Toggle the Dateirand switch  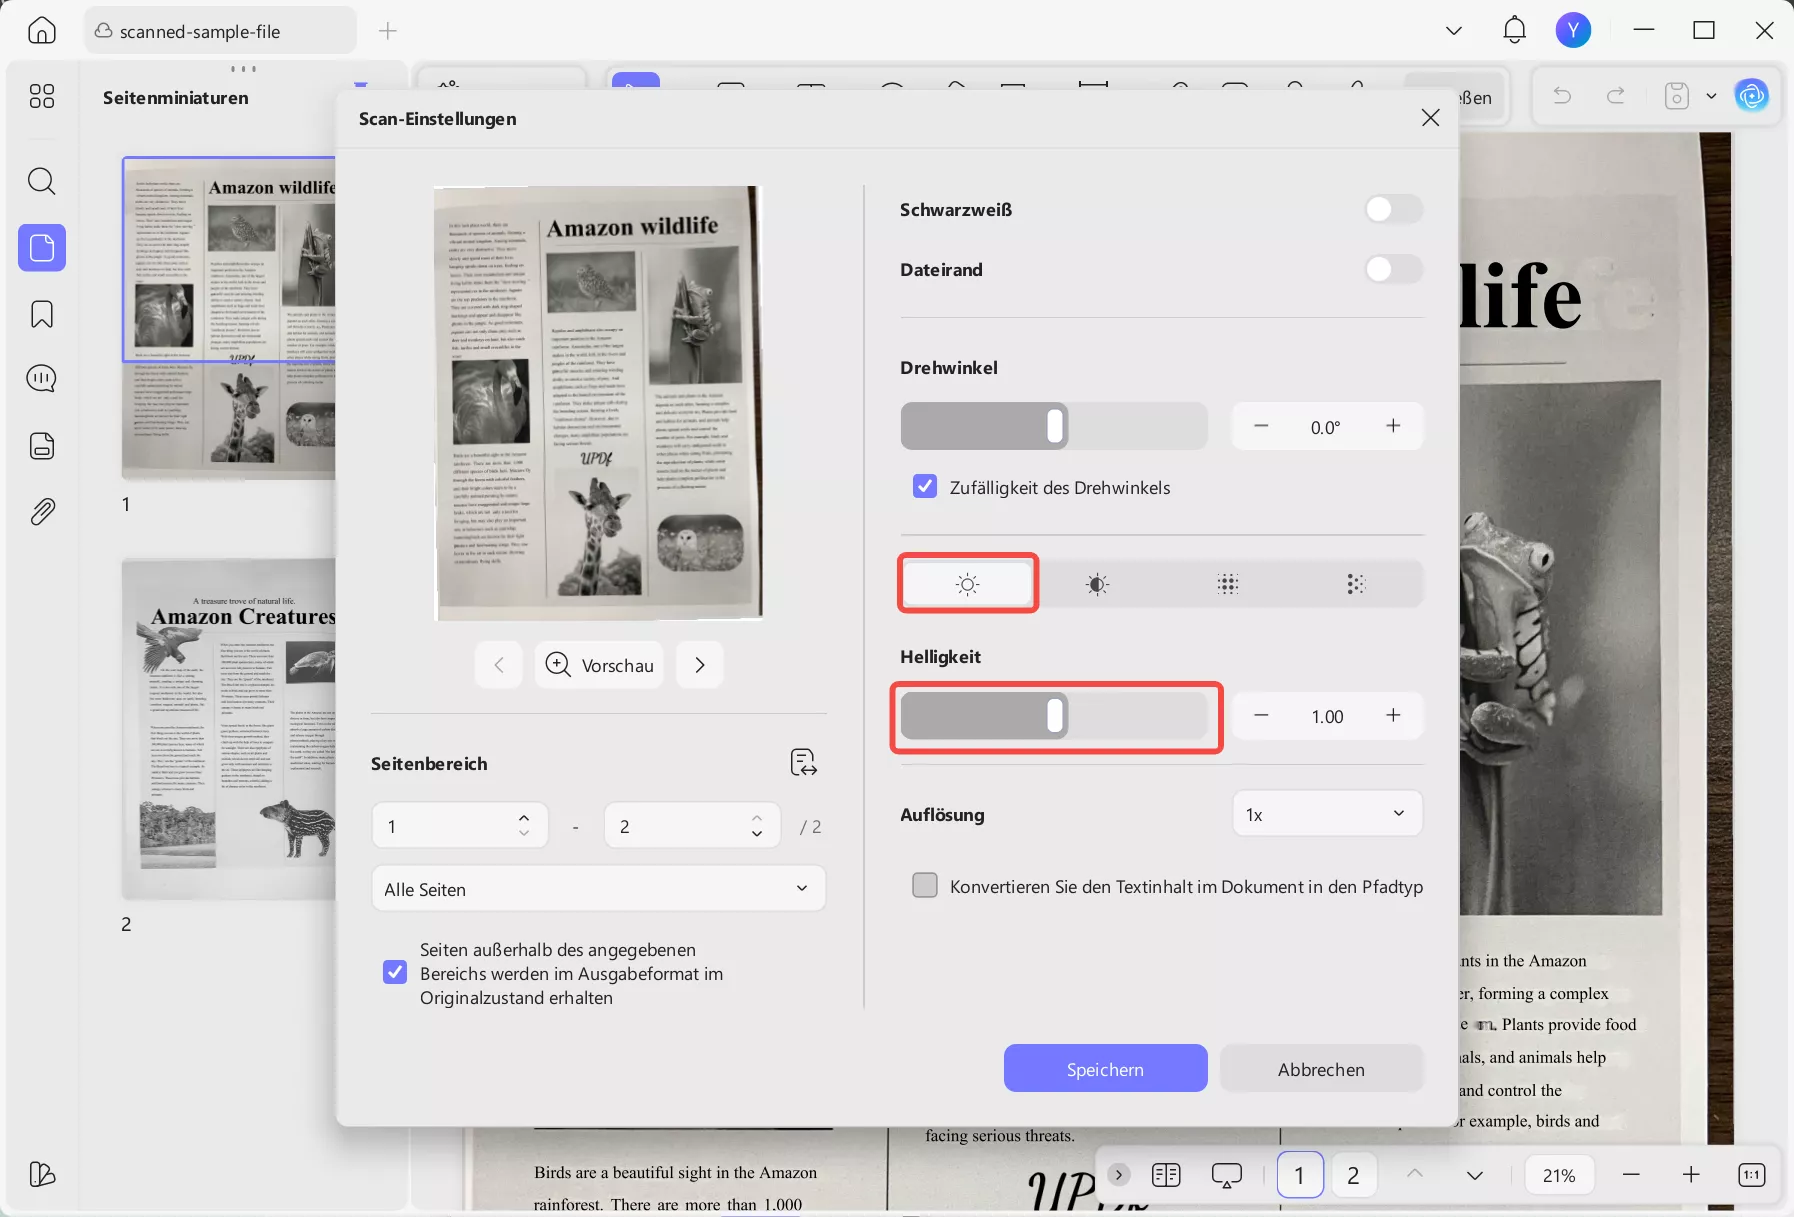[x=1394, y=269]
